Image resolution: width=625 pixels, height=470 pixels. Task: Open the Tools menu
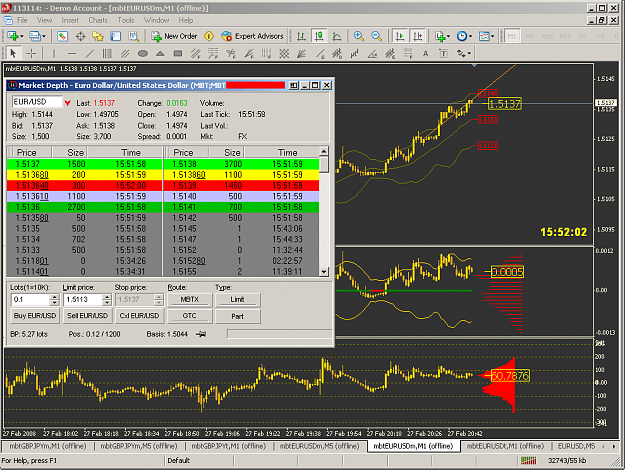[x=126, y=20]
